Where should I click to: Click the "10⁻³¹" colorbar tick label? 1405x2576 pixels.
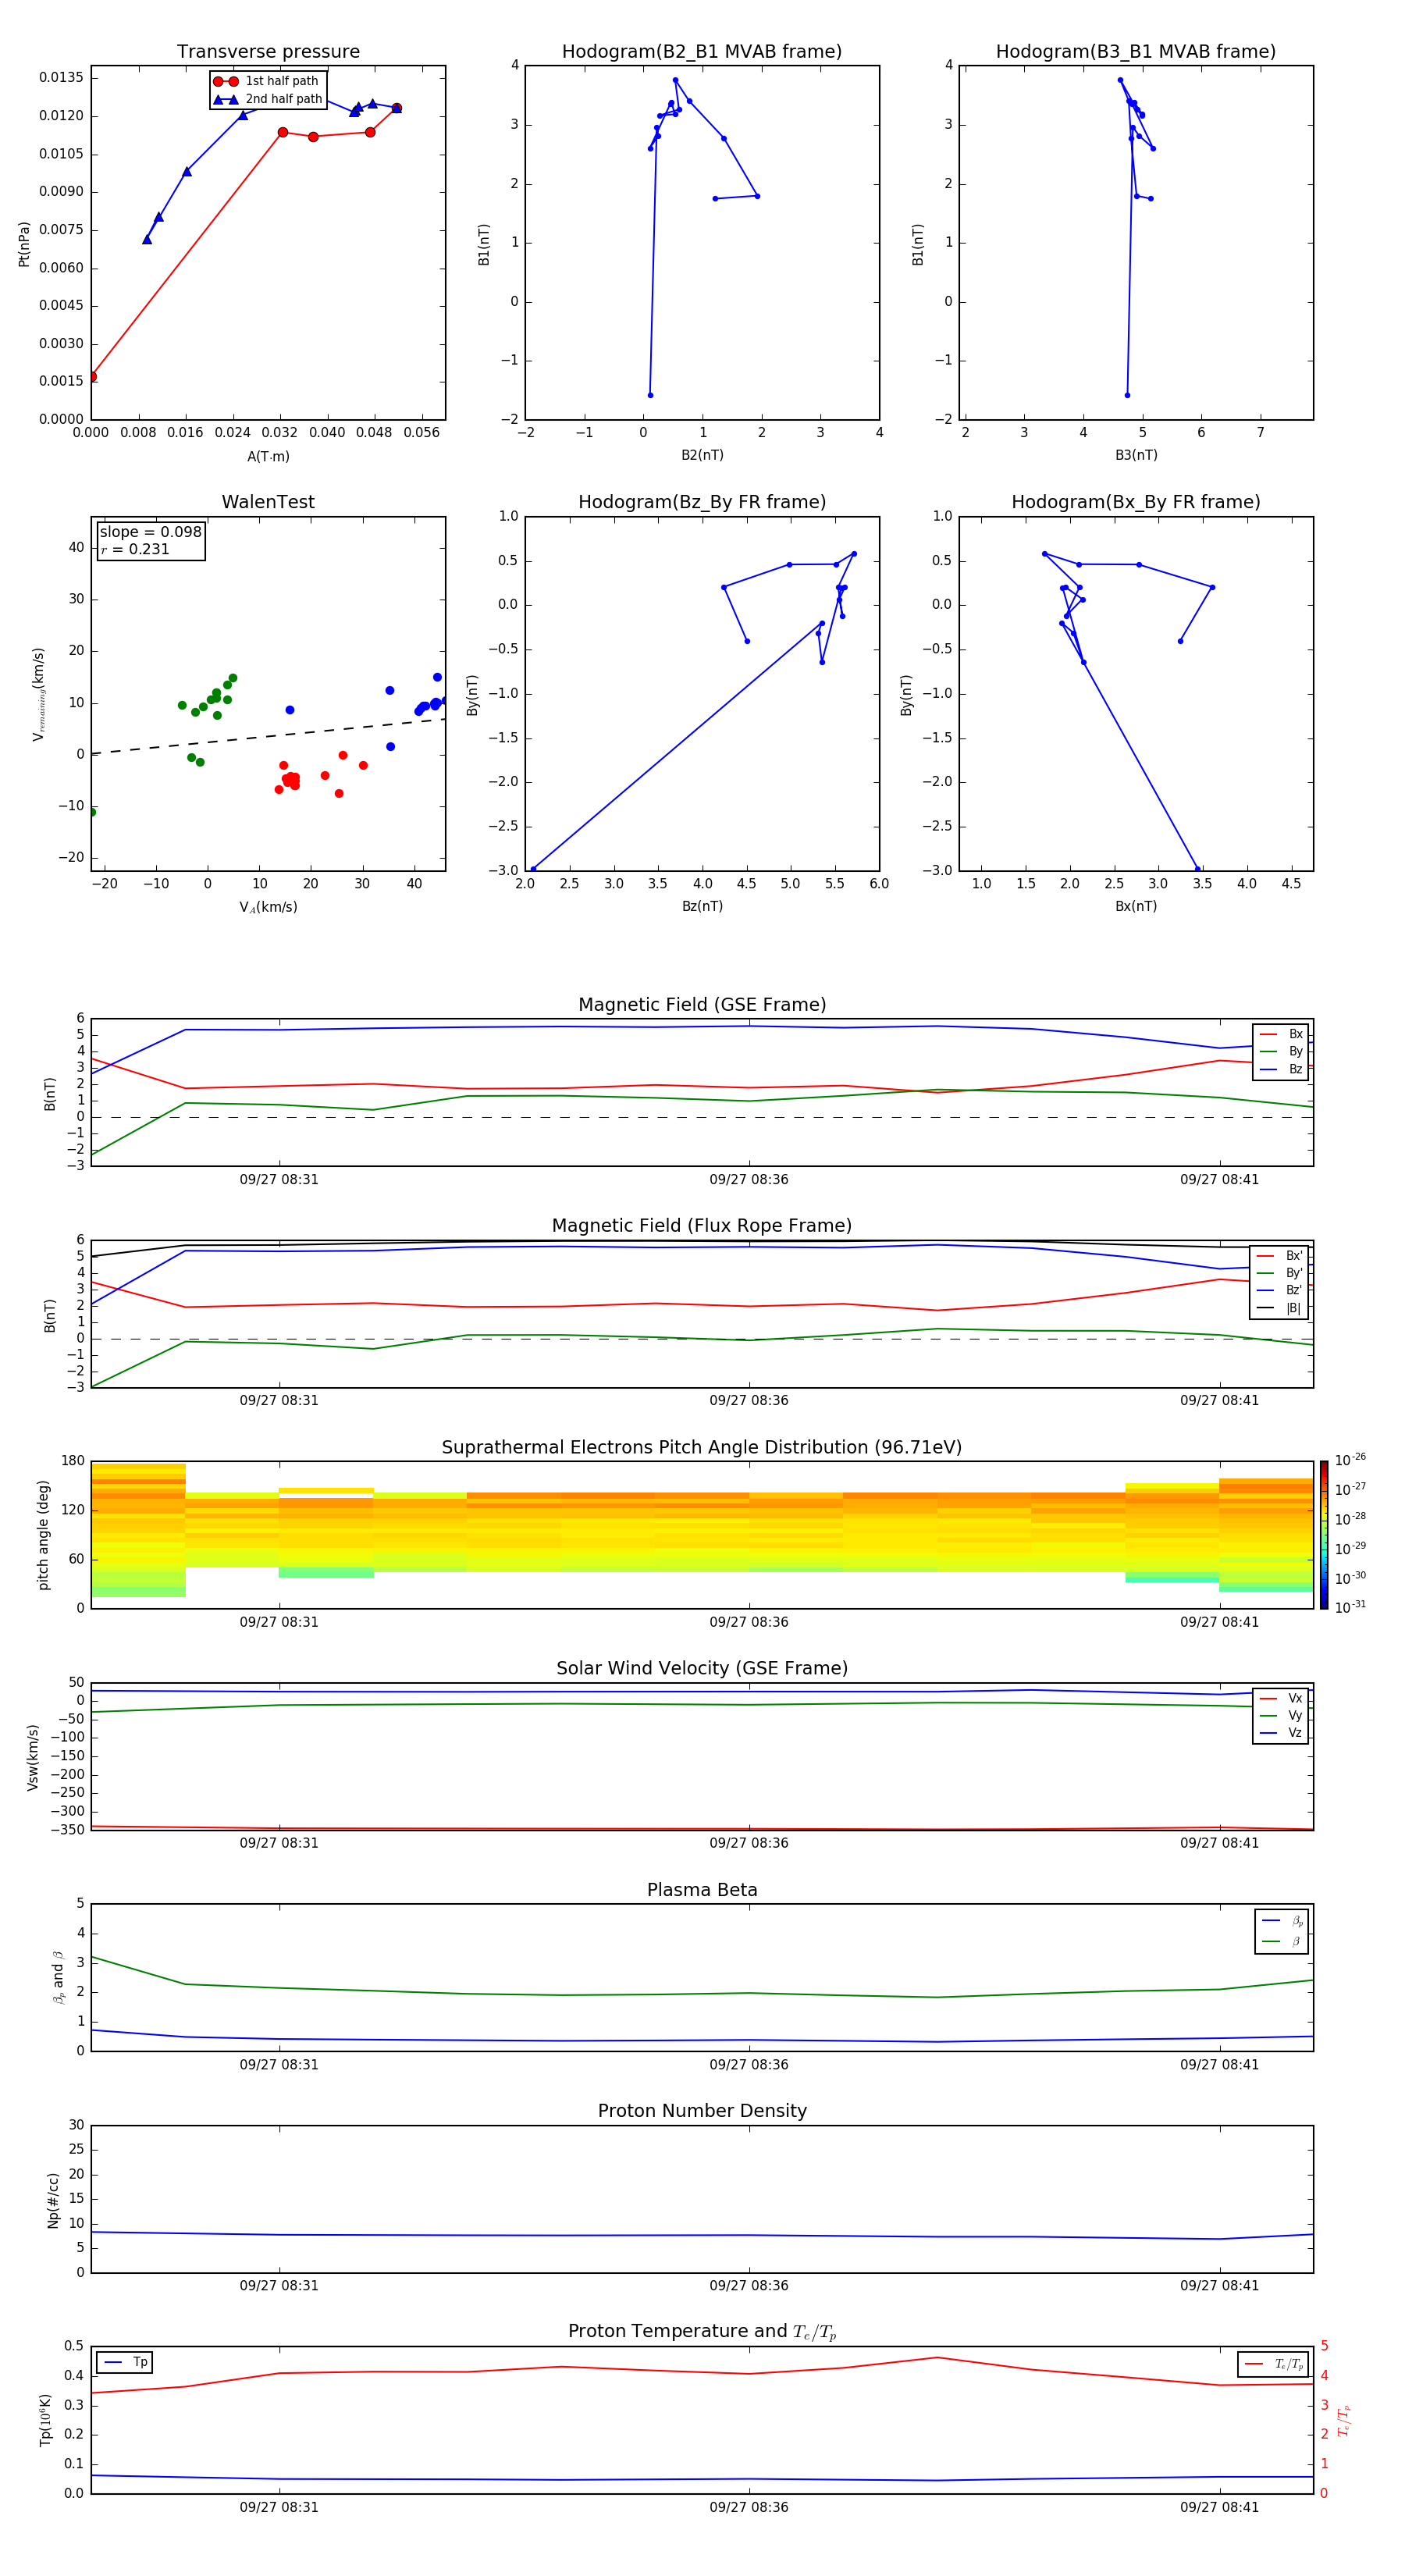(1350, 1607)
